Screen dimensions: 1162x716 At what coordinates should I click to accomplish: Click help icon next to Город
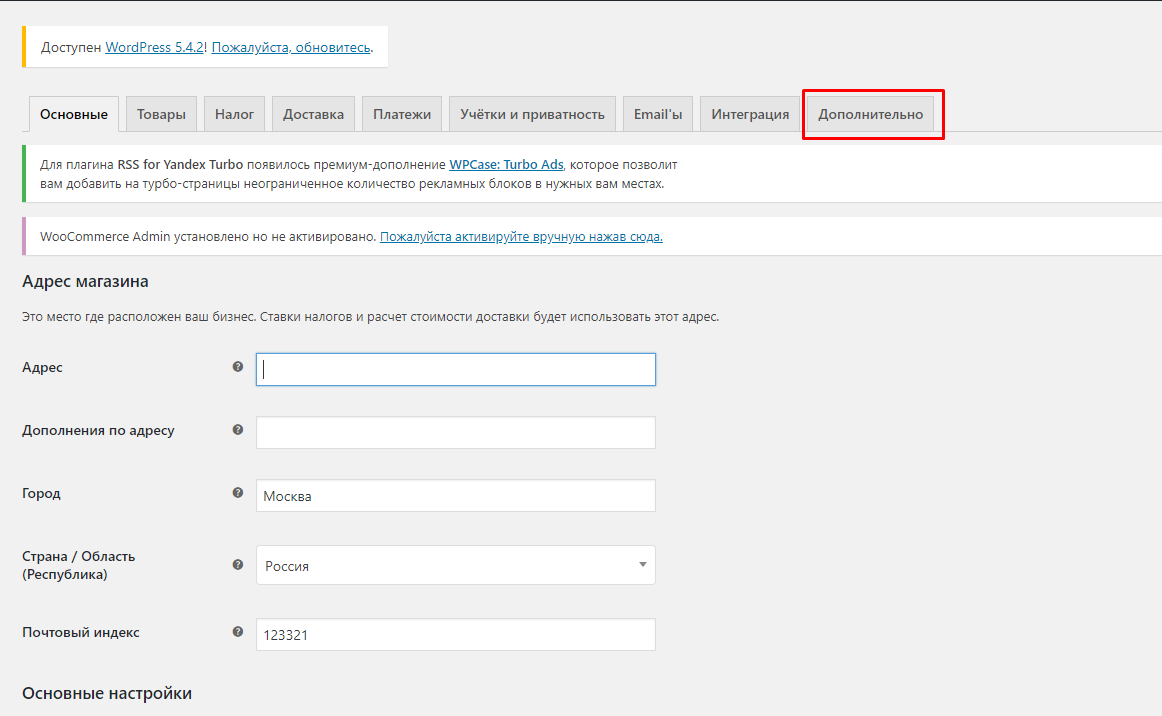(x=238, y=493)
